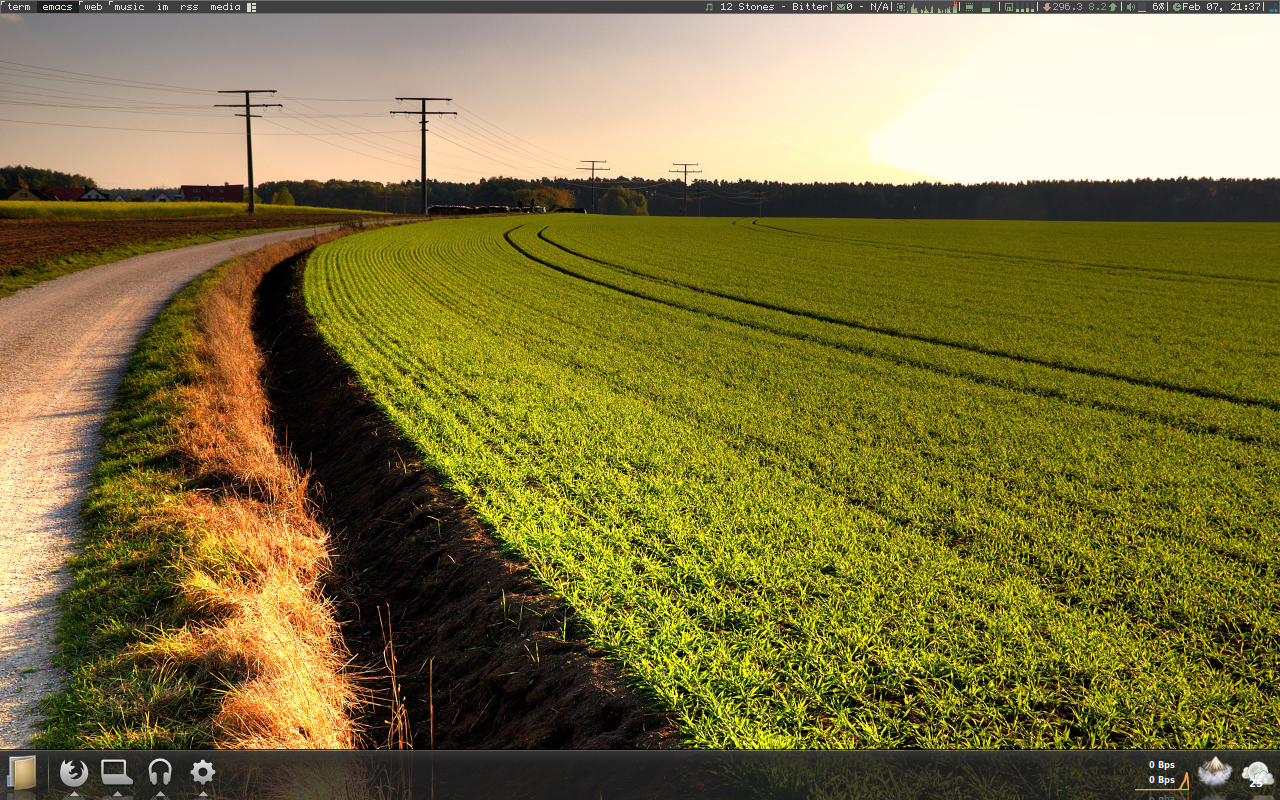
Task: Launch Firefox from the bottom dock
Action: coord(73,772)
